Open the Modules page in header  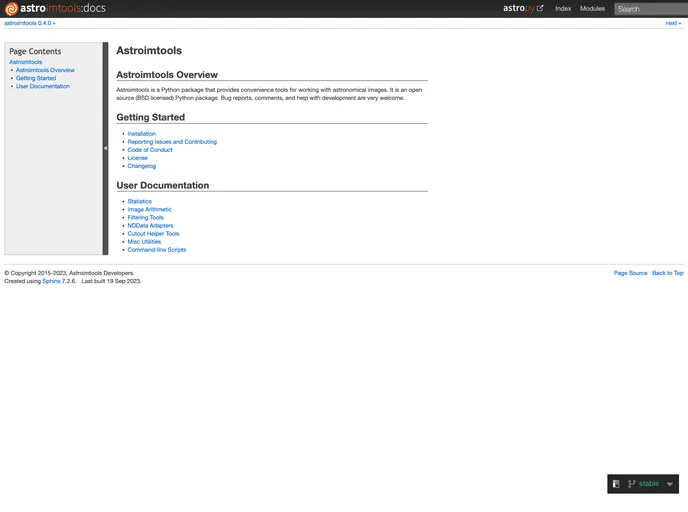pos(592,8)
